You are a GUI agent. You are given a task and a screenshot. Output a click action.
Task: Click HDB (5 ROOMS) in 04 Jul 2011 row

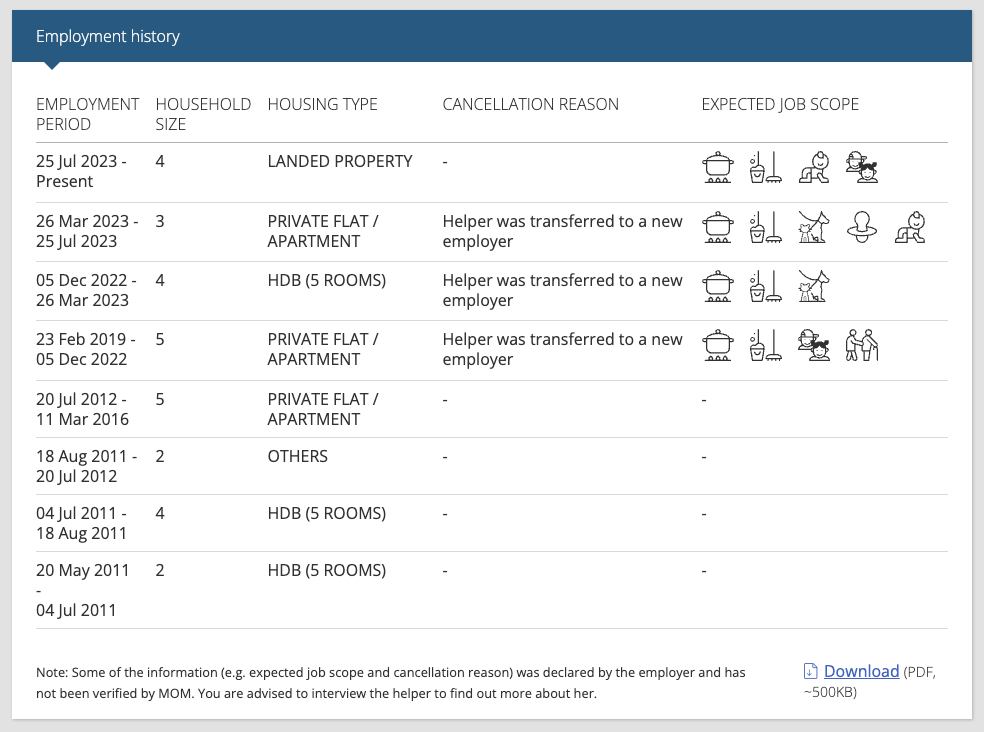(x=326, y=514)
